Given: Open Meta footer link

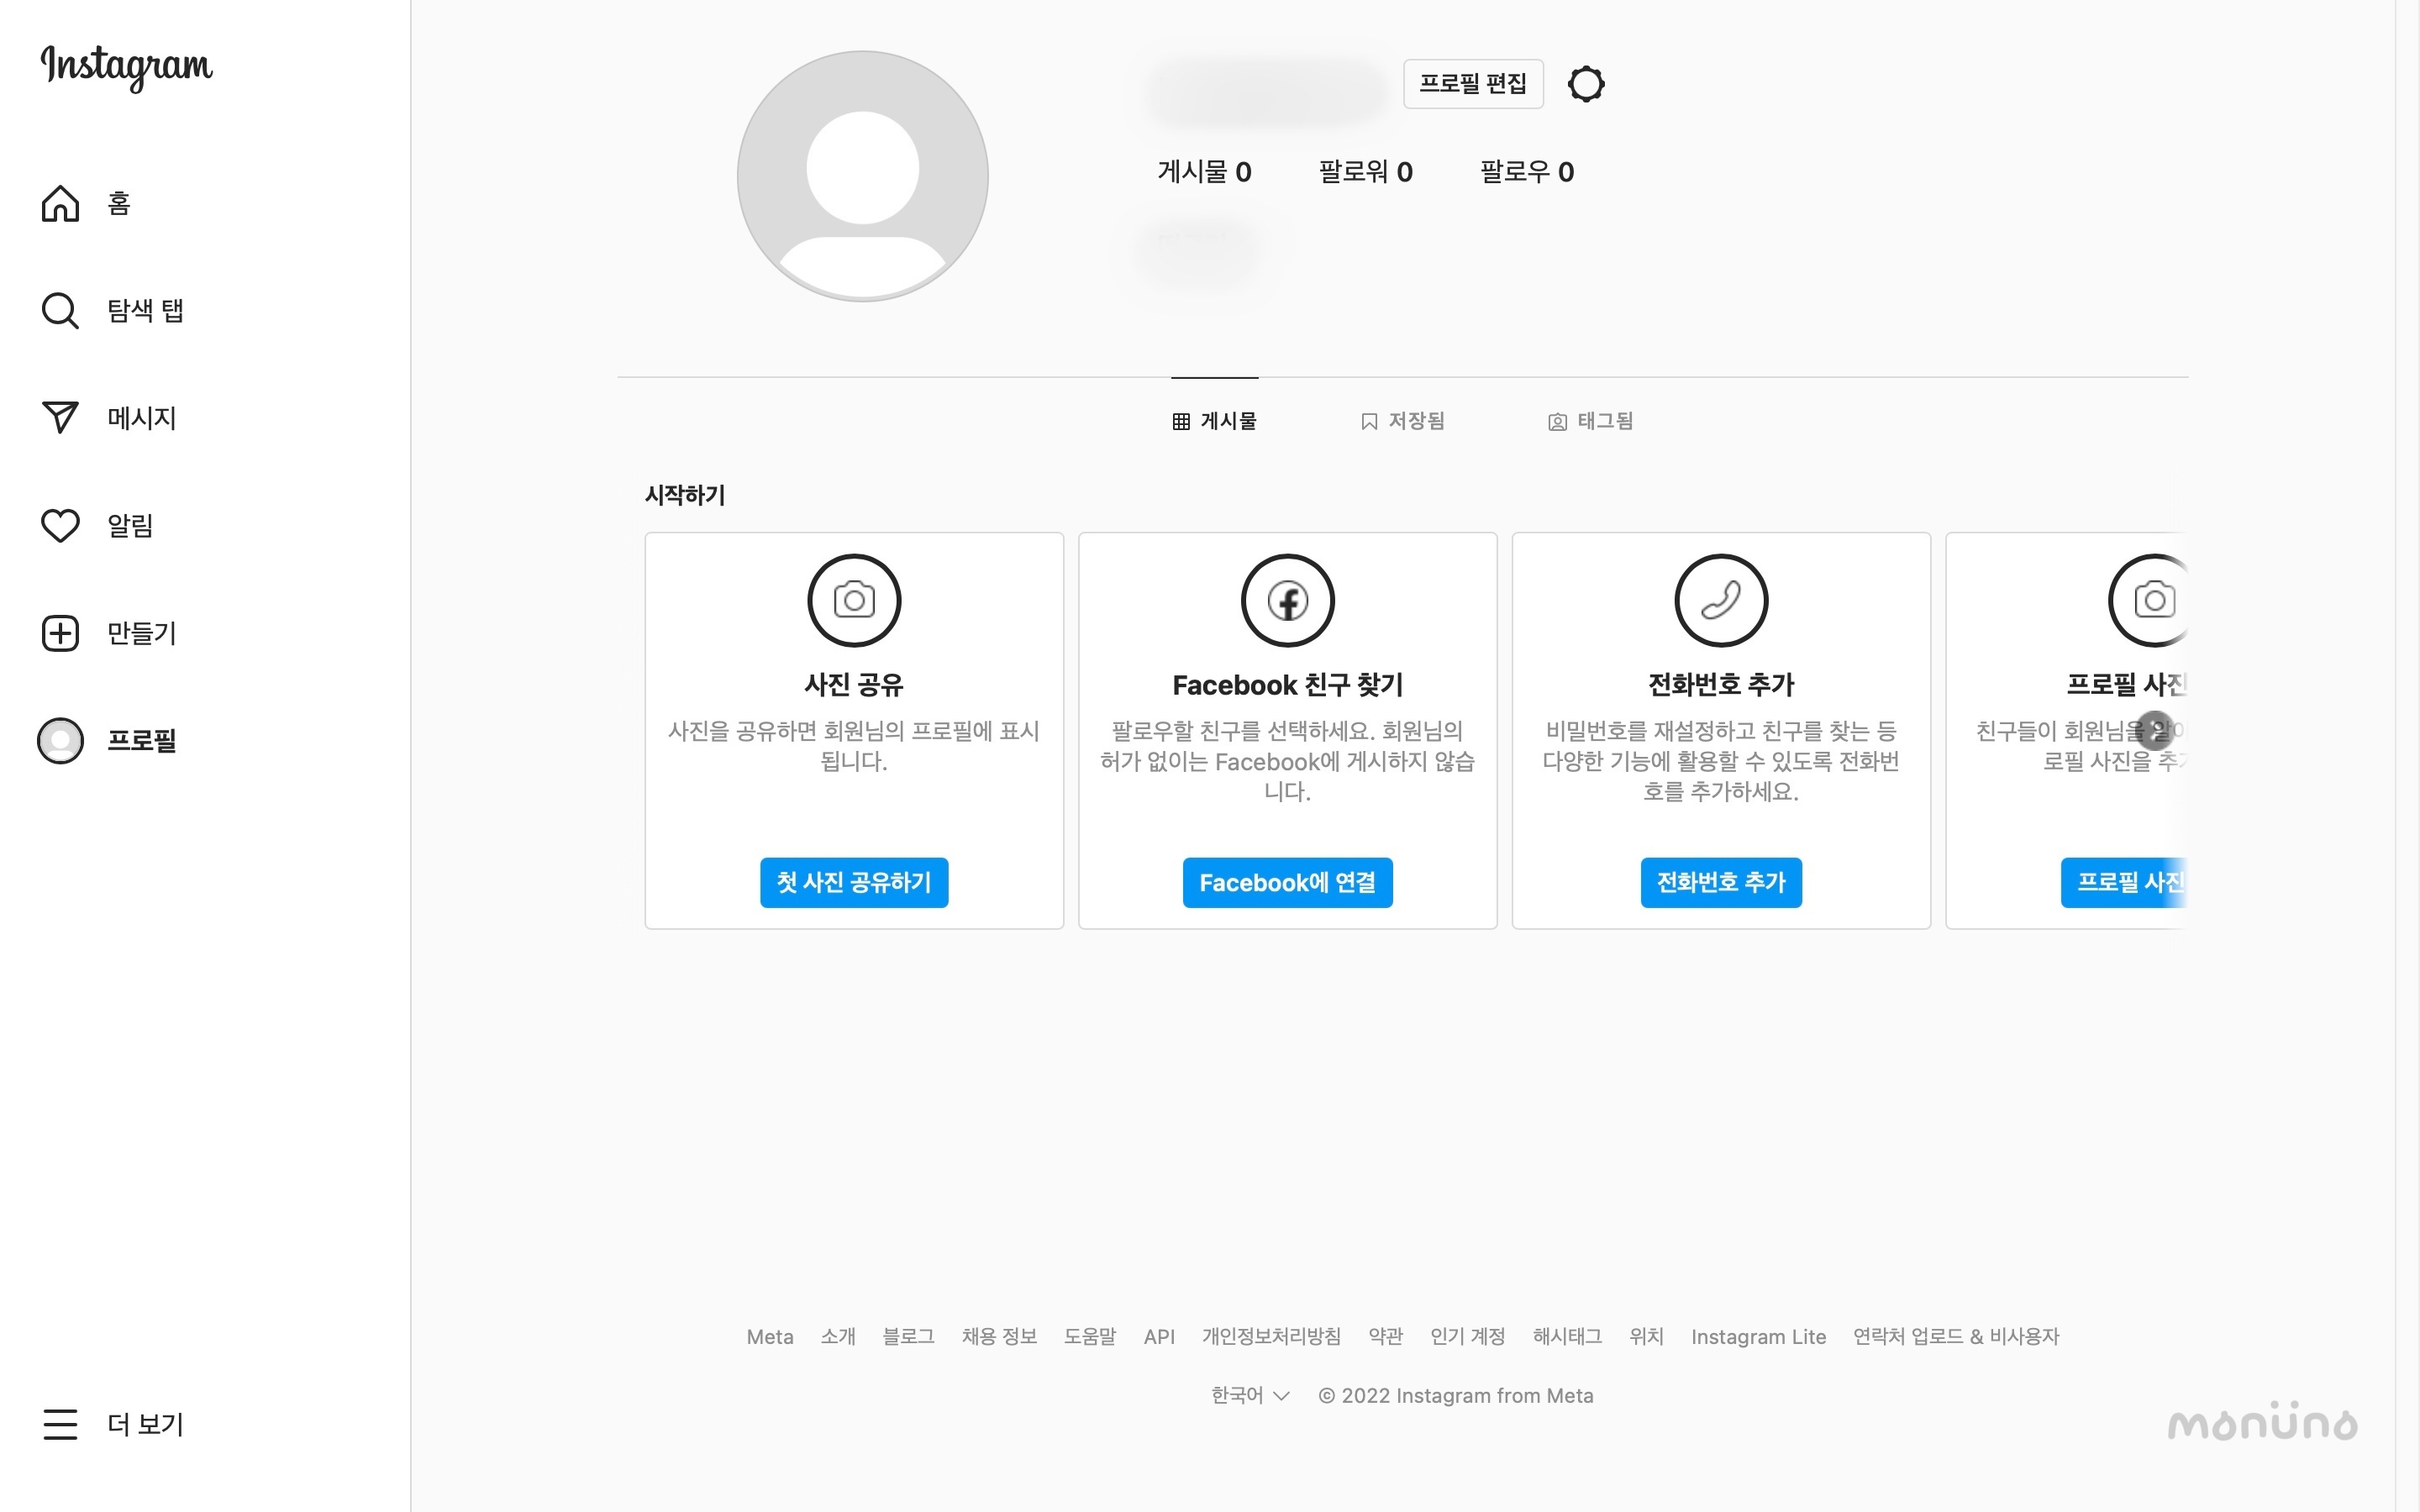Looking at the screenshot, I should click(x=770, y=1337).
